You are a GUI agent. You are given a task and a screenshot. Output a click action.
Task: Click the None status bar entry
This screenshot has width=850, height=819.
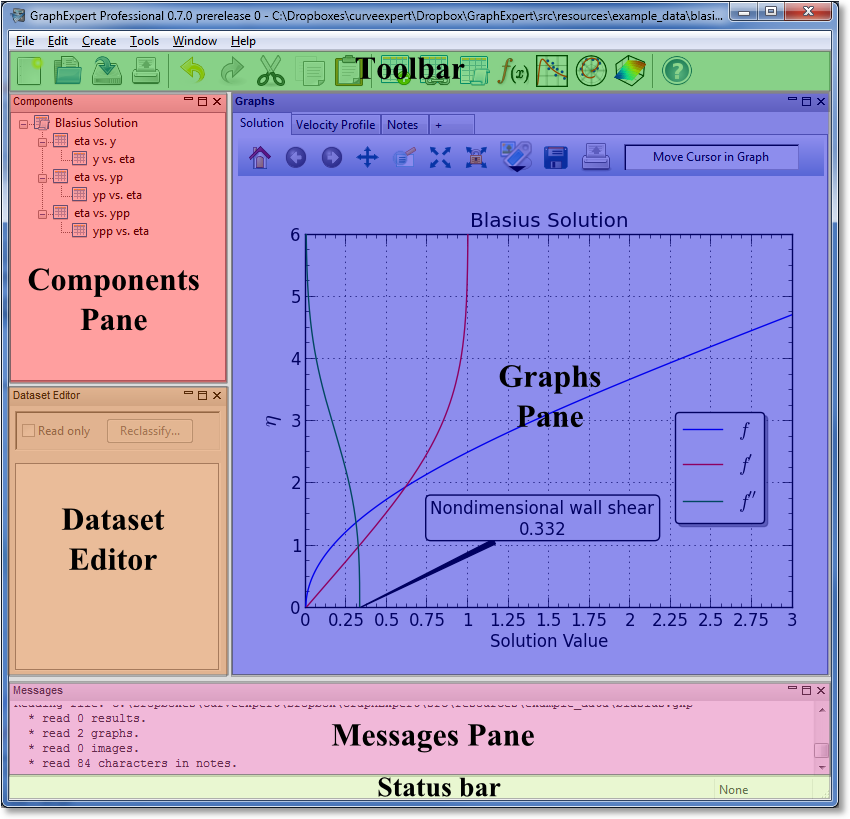pyautogui.click(x=733, y=790)
